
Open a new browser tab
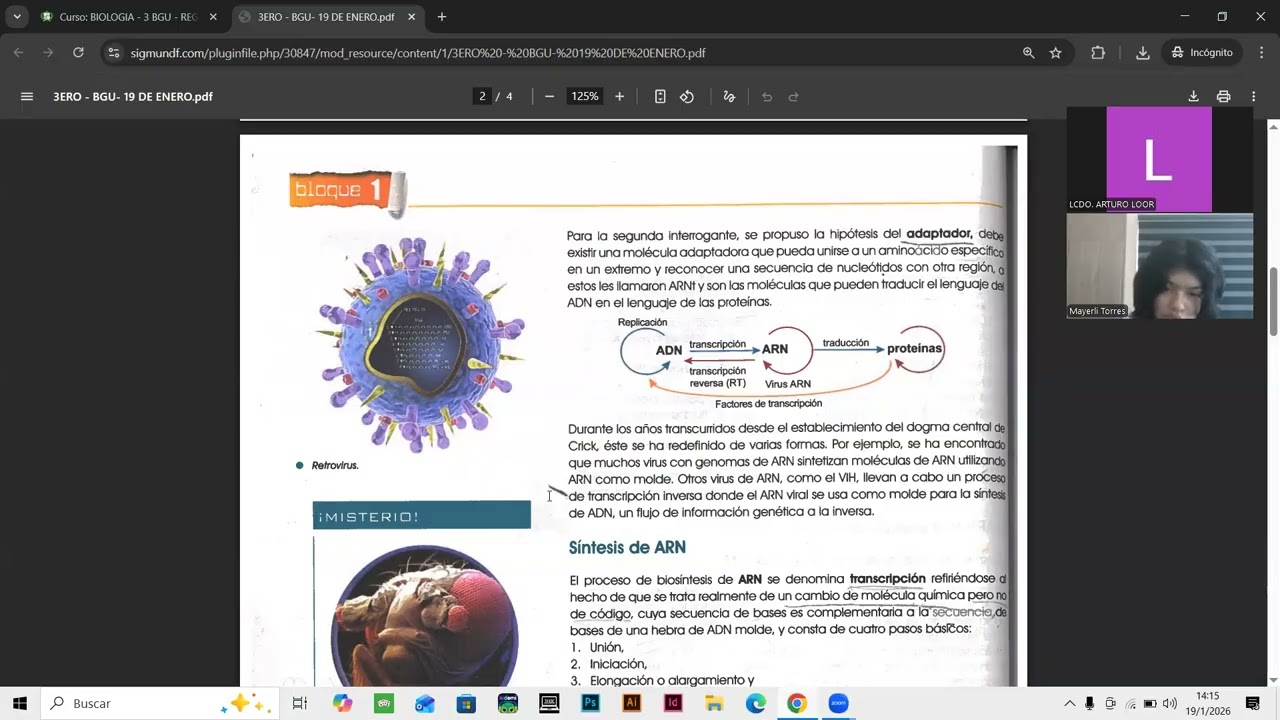[x=442, y=17]
